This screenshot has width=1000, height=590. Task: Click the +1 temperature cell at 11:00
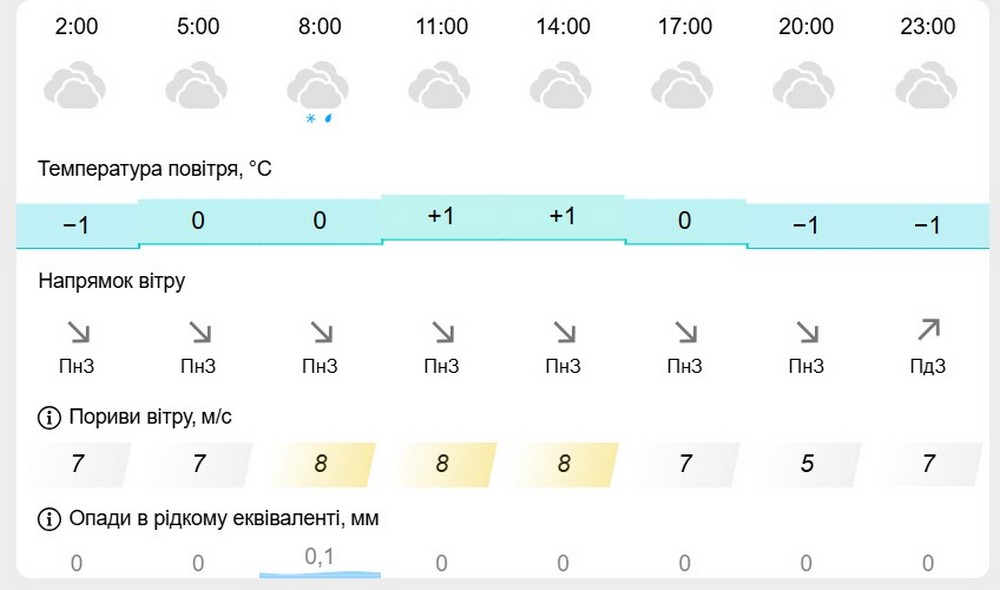pyautogui.click(x=441, y=216)
